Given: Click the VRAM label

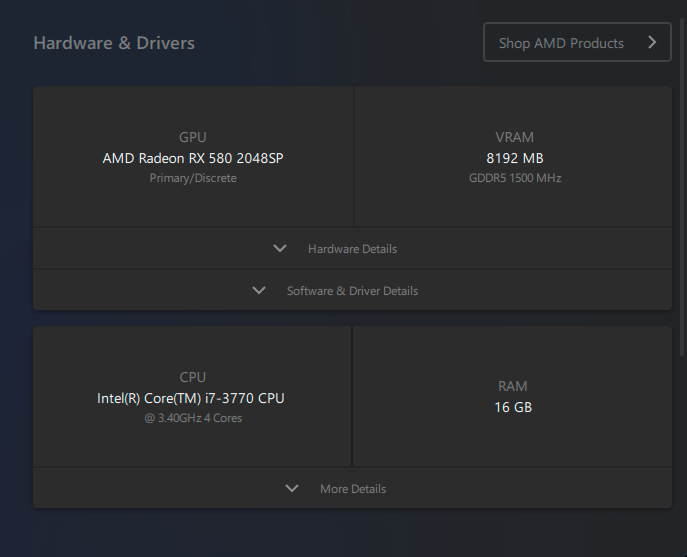Looking at the screenshot, I should 514,137.
